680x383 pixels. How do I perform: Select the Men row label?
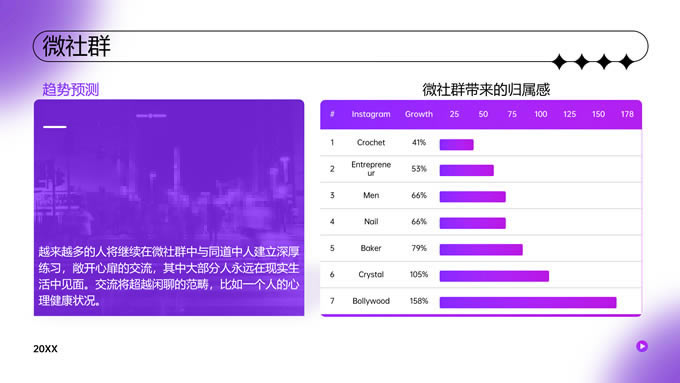371,195
